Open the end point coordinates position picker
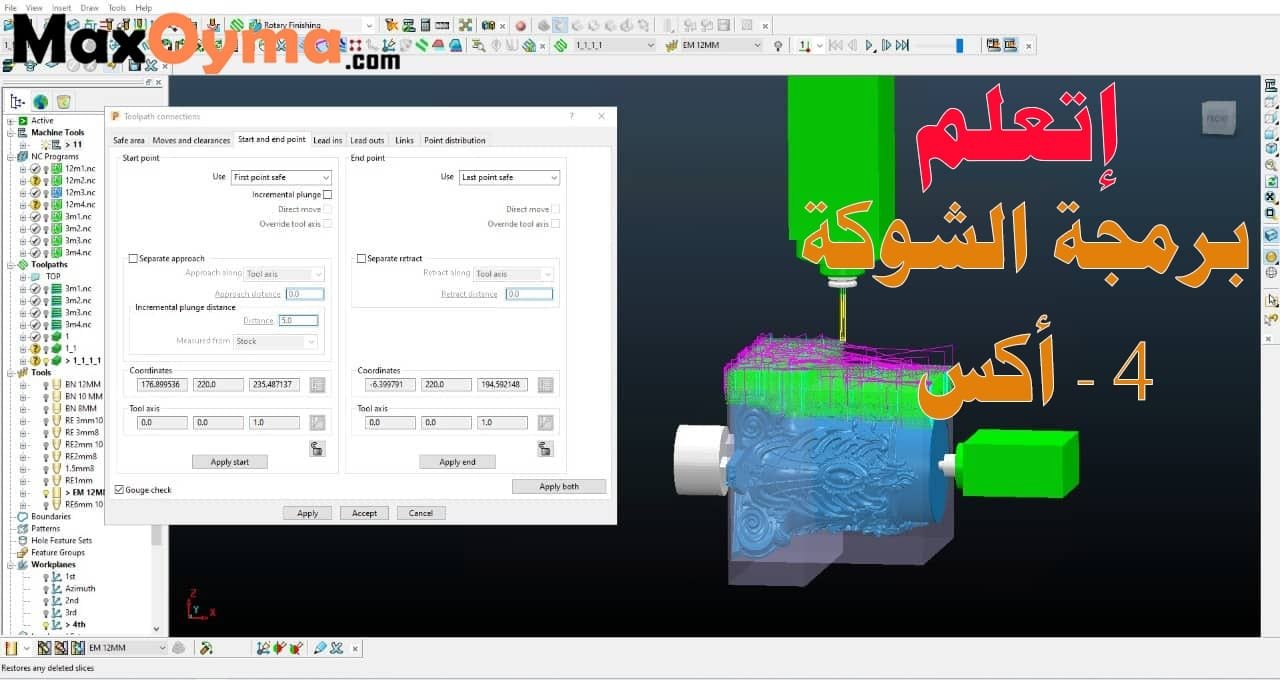The width and height of the screenshot is (1280, 680). tap(546, 384)
